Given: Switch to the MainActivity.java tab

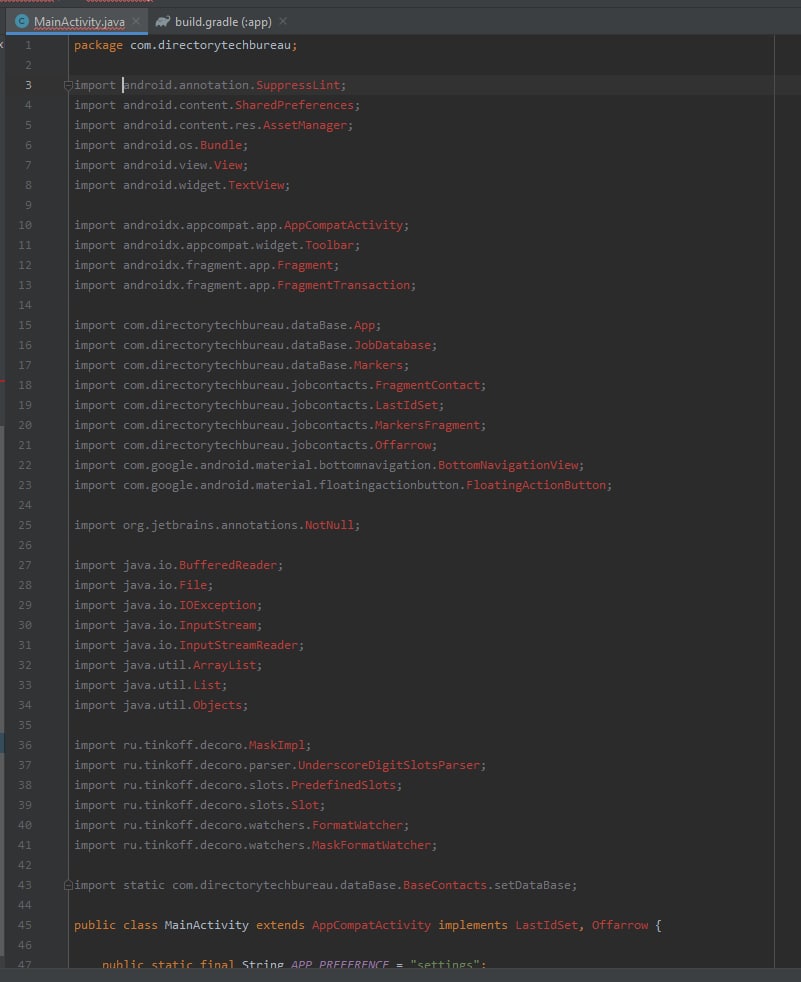Looking at the screenshot, I should click(79, 22).
